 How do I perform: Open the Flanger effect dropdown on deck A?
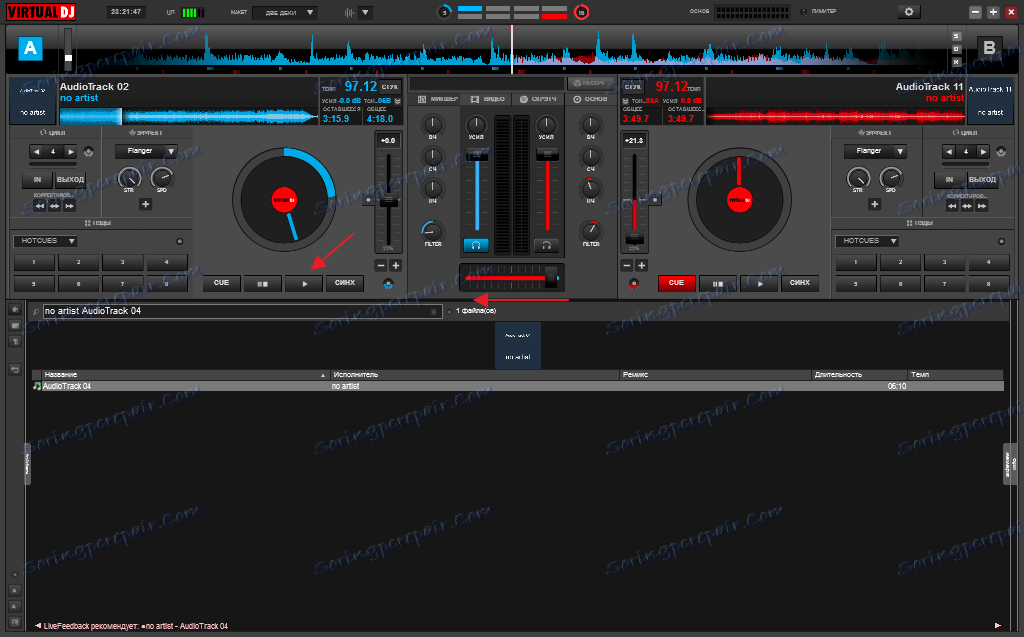146,151
